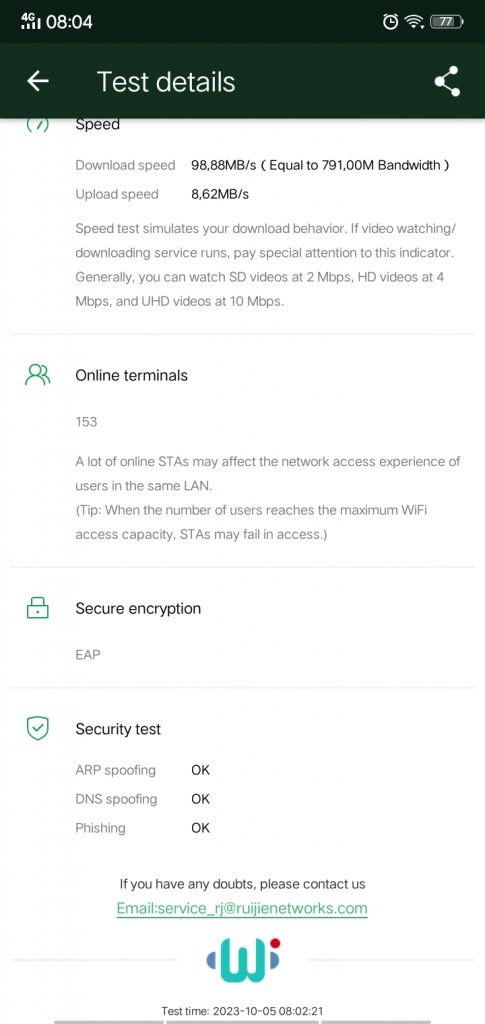Tap the WiFi logo at the bottom
The height and width of the screenshot is (1024, 485).
[x=243, y=959]
